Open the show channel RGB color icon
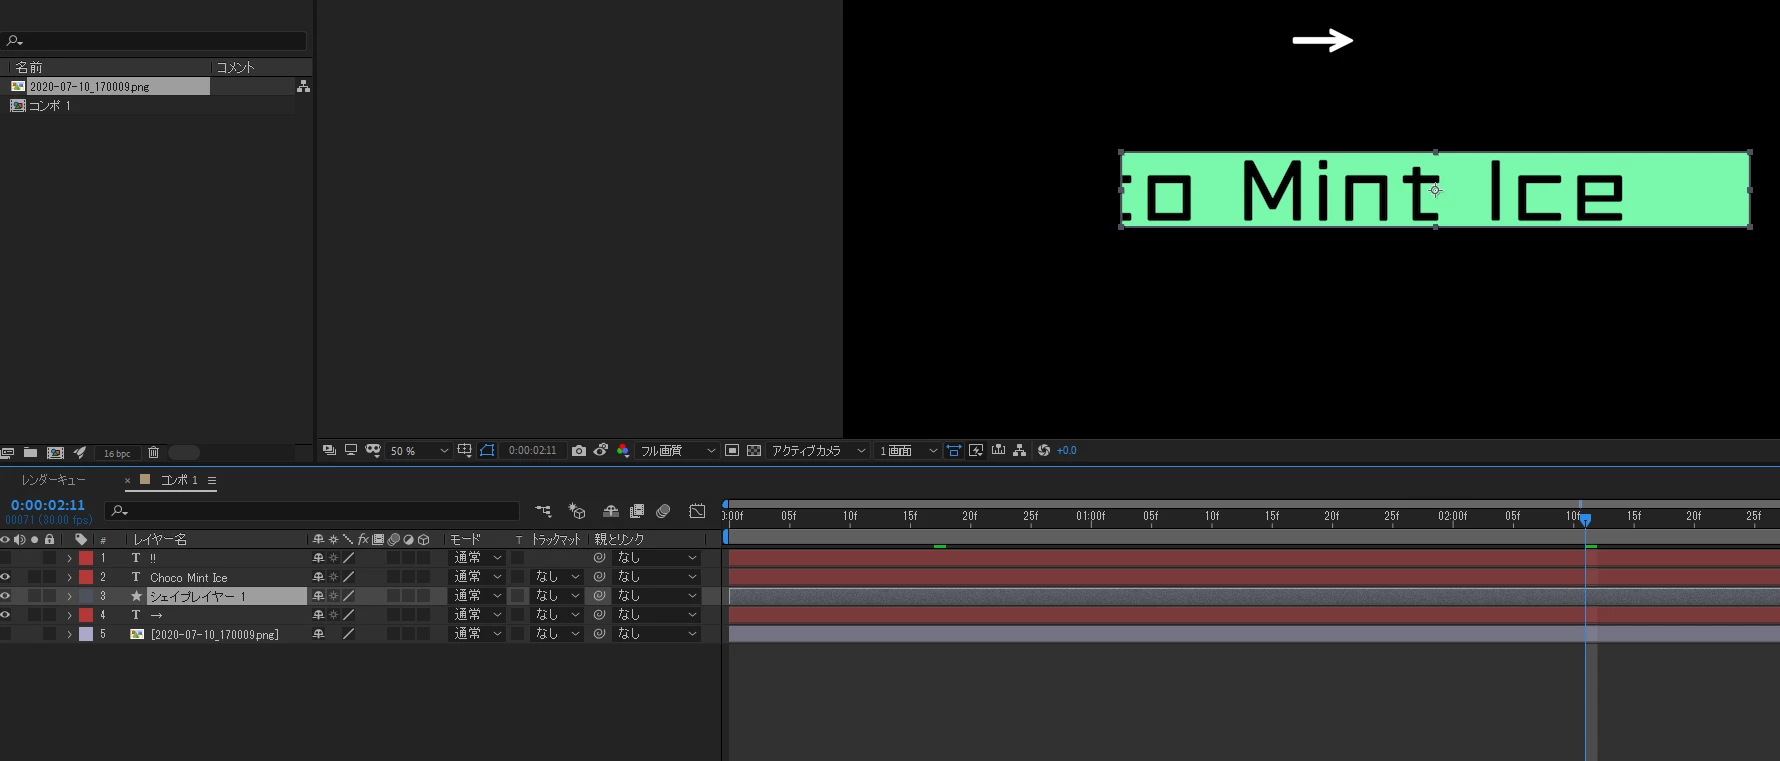This screenshot has height=761, width=1780. pos(623,451)
